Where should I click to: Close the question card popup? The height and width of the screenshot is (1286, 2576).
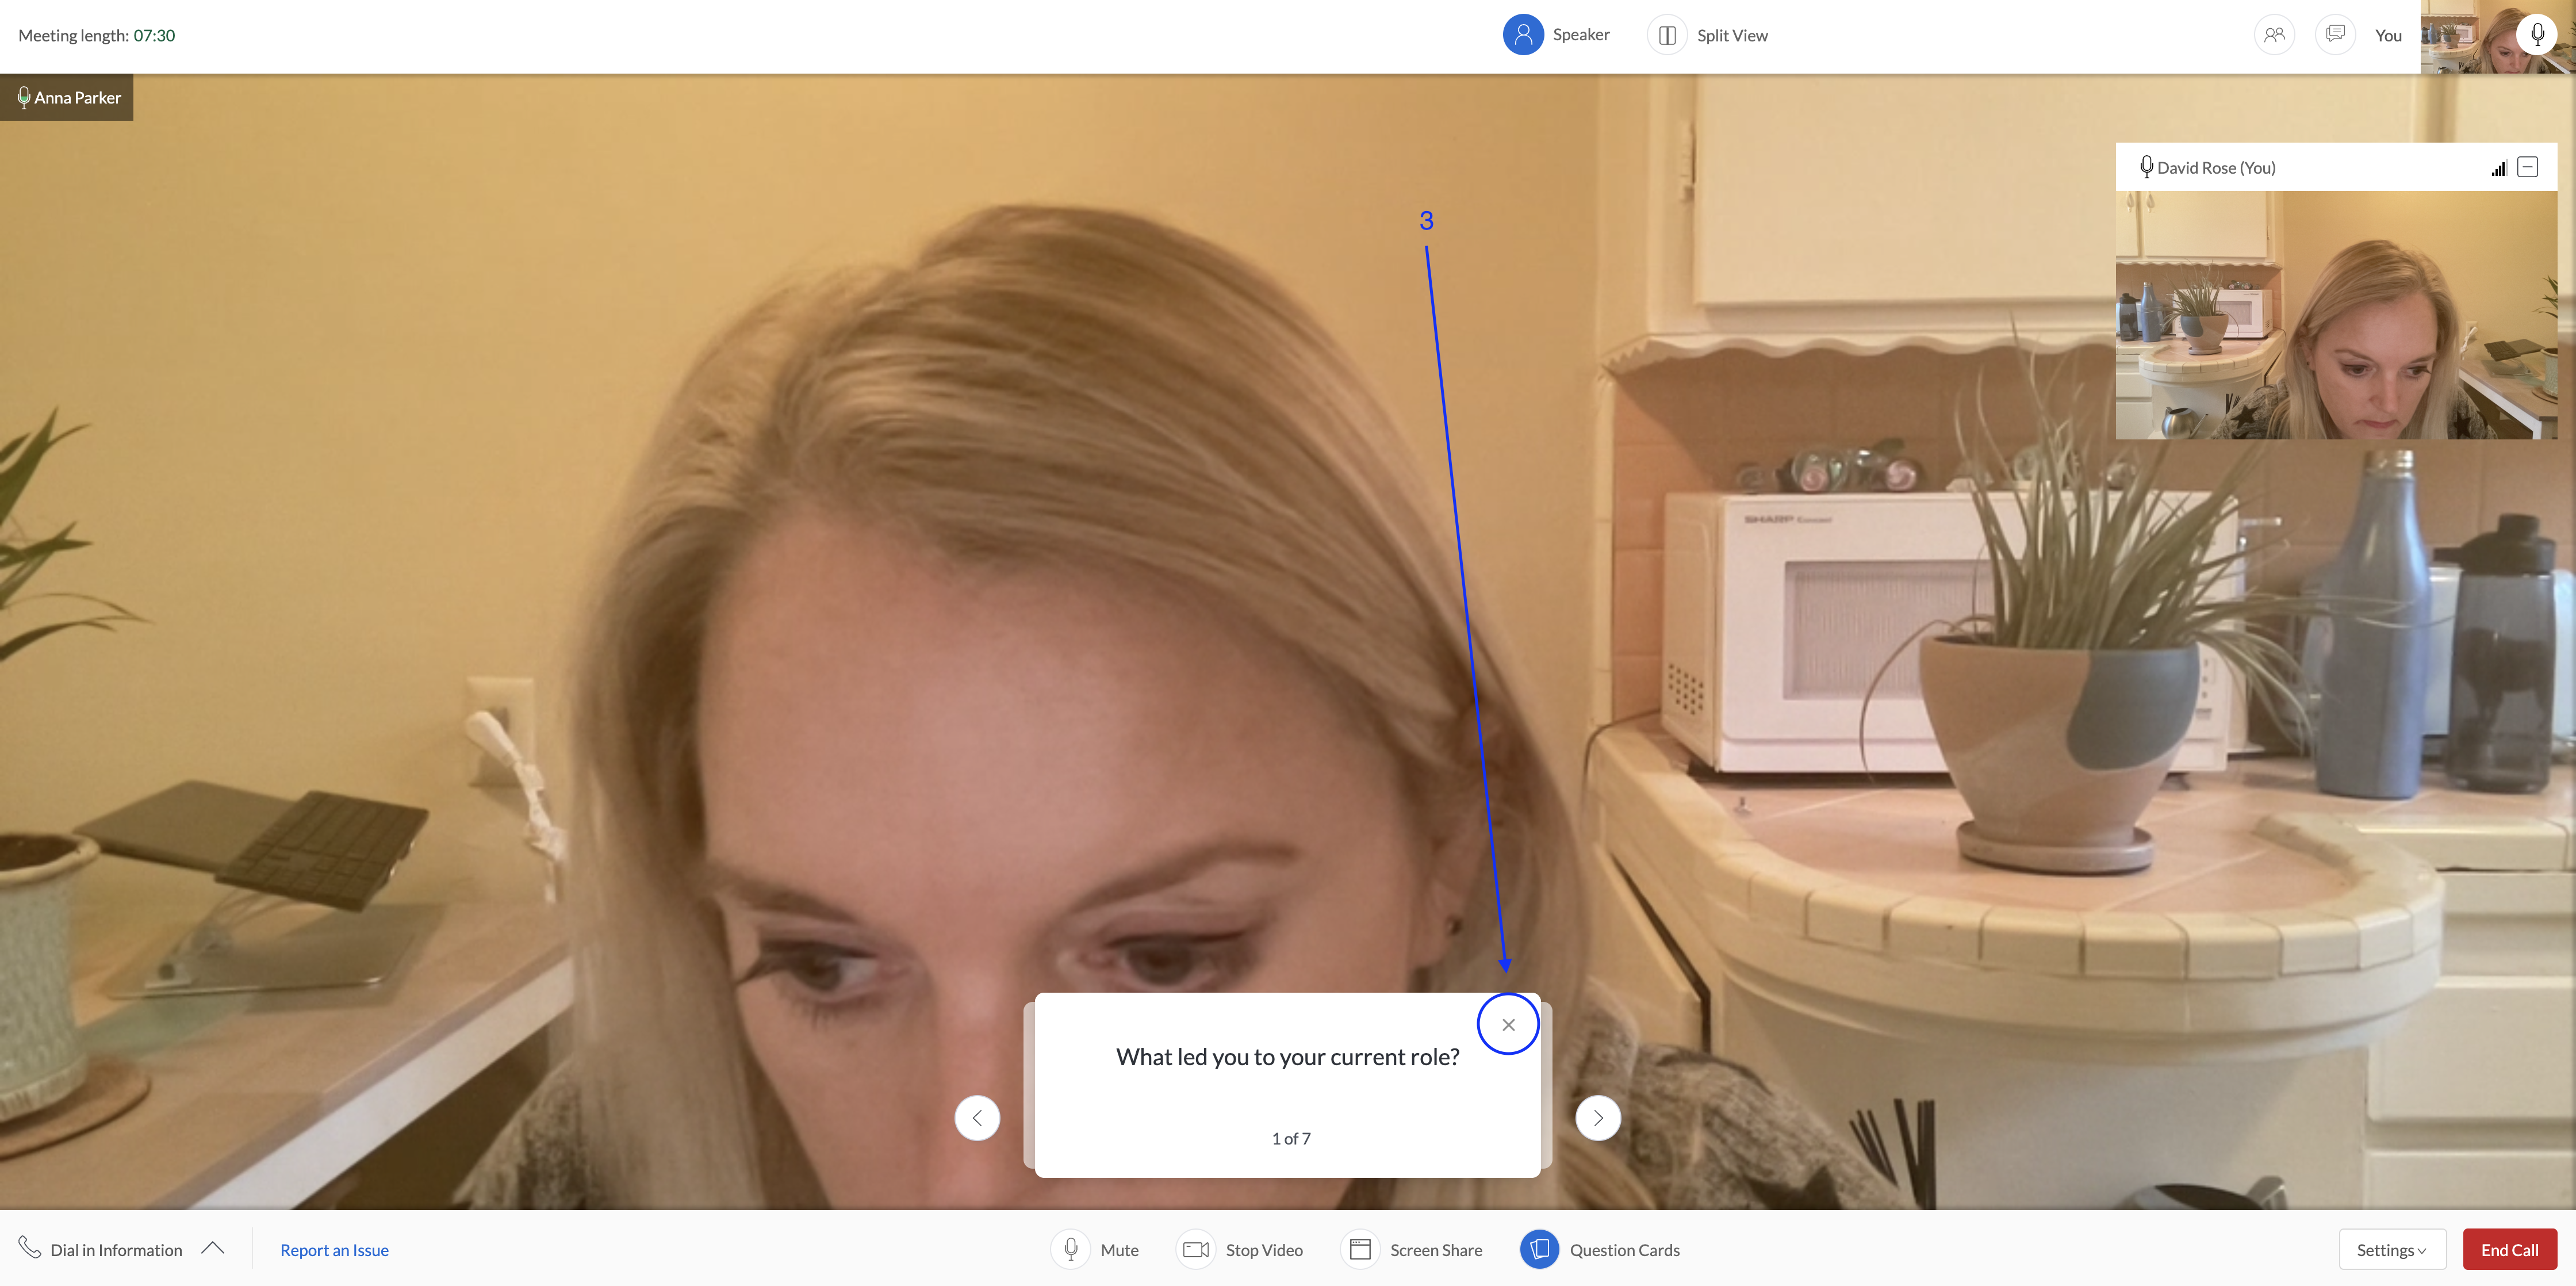(1508, 1024)
